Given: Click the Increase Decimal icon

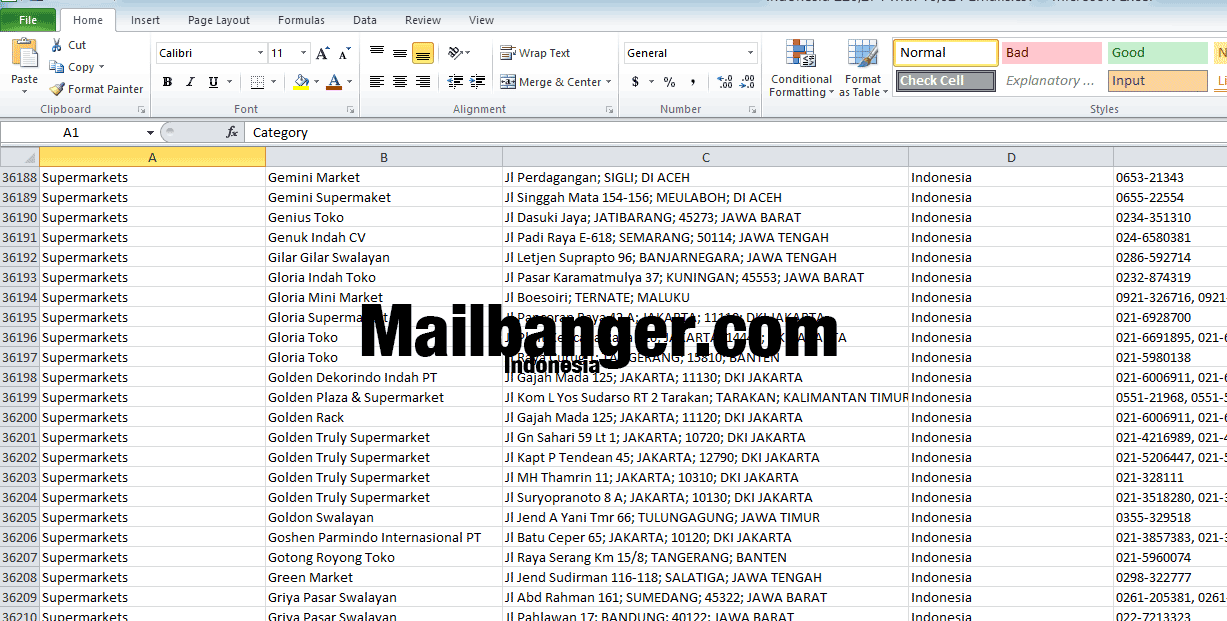Looking at the screenshot, I should [x=725, y=82].
